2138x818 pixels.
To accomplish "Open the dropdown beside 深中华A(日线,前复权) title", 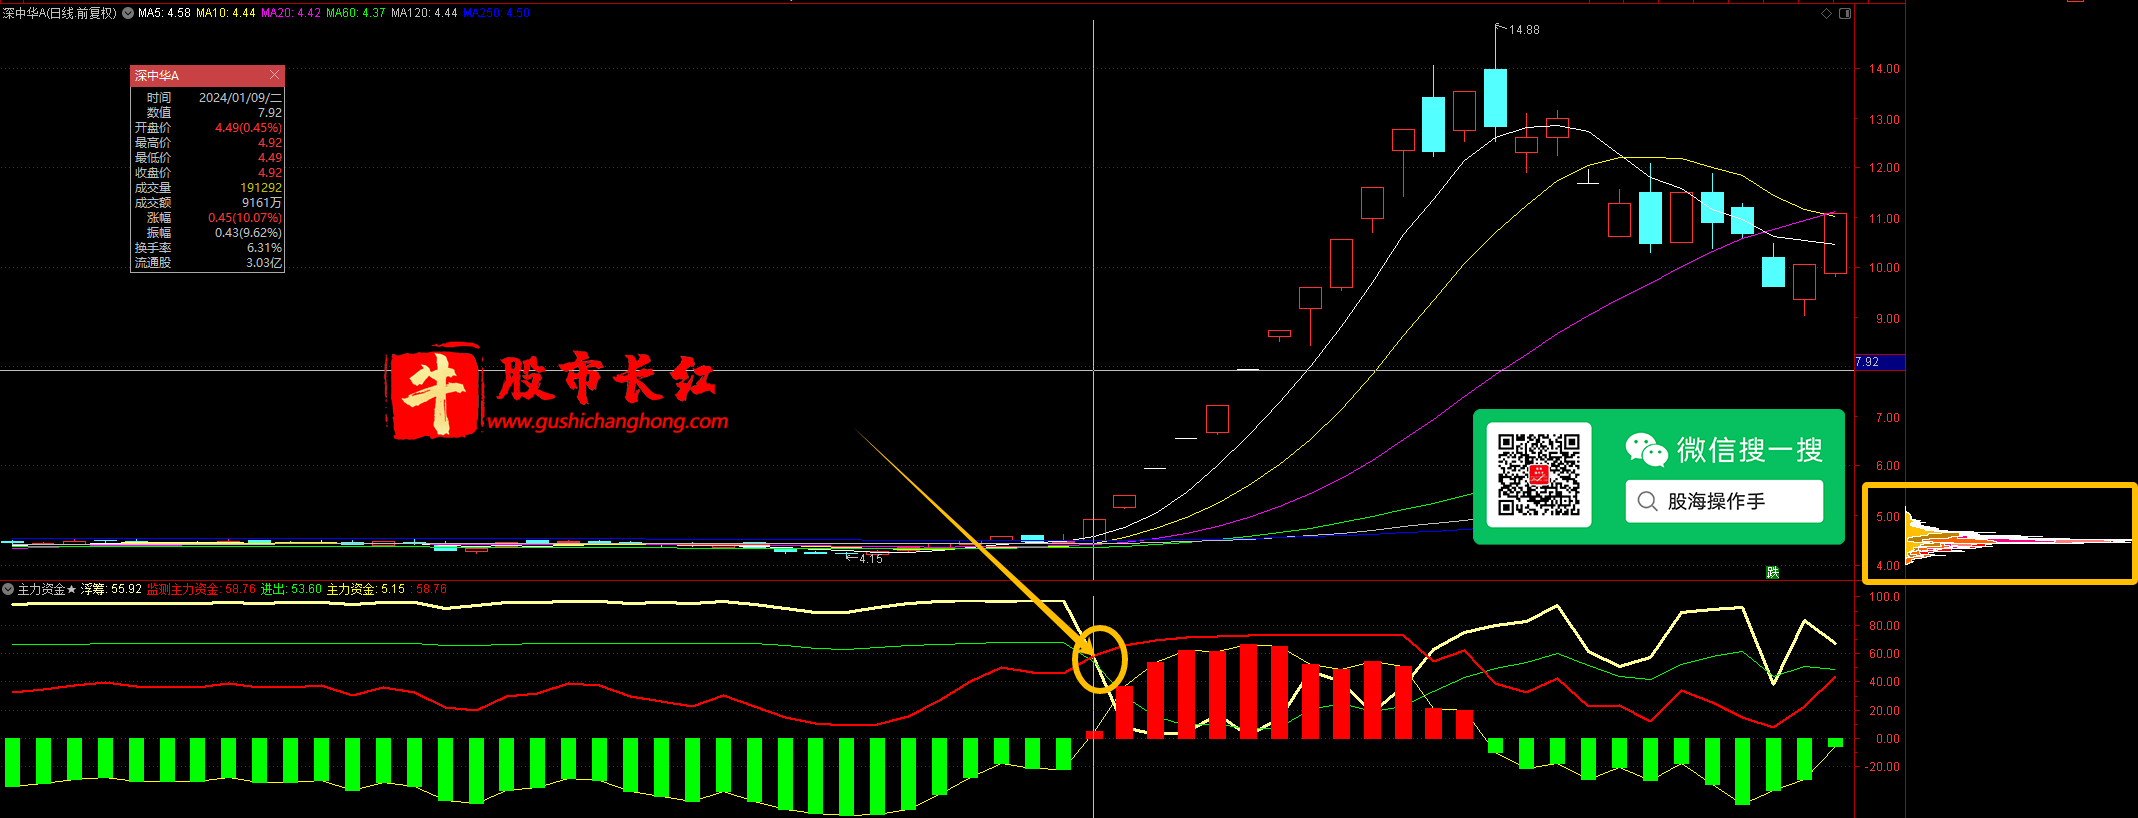I will click(127, 13).
